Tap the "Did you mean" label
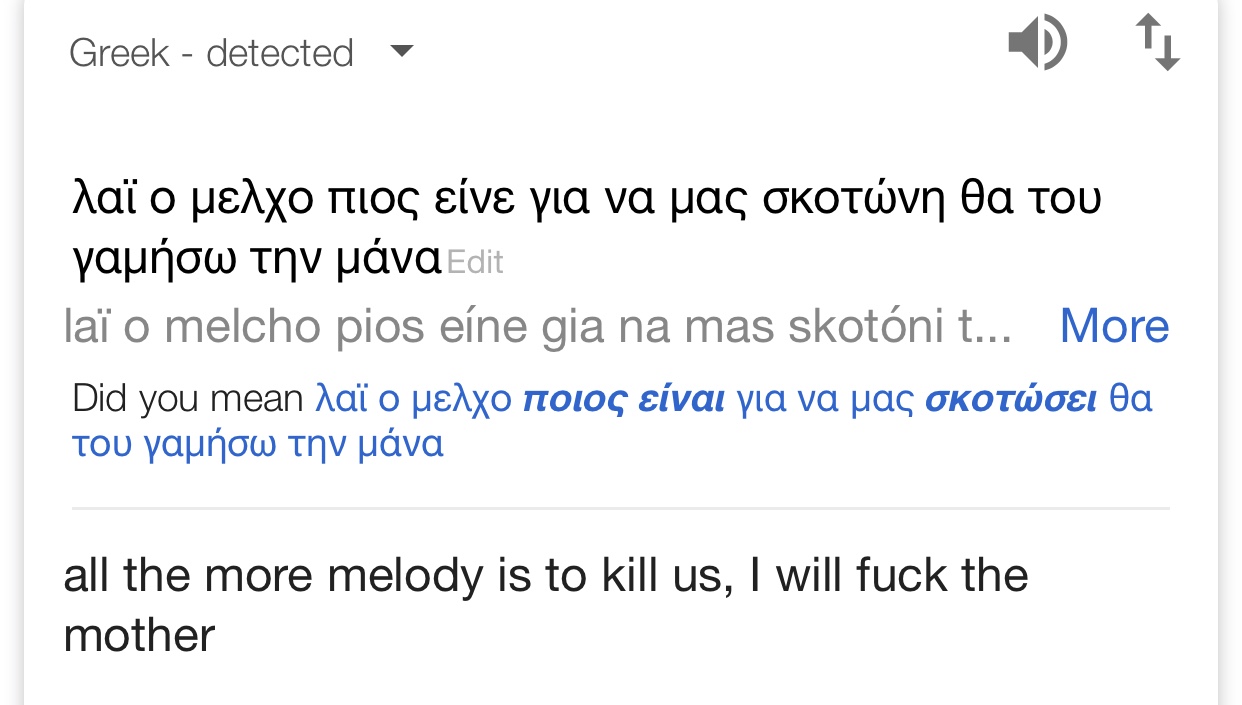The width and height of the screenshot is (1242, 705). [187, 399]
